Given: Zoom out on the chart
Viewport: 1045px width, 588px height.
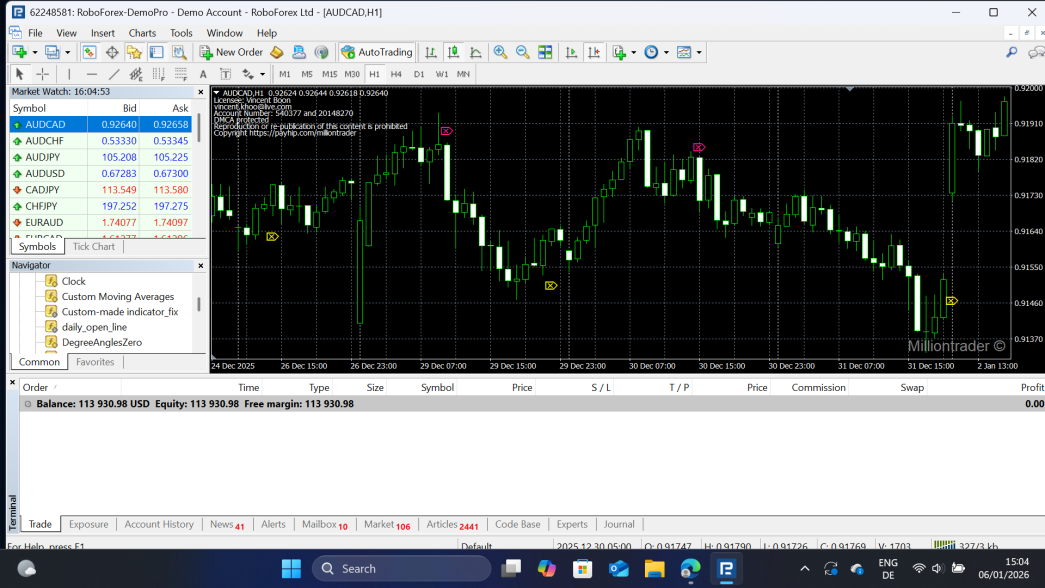Looking at the screenshot, I should [522, 52].
